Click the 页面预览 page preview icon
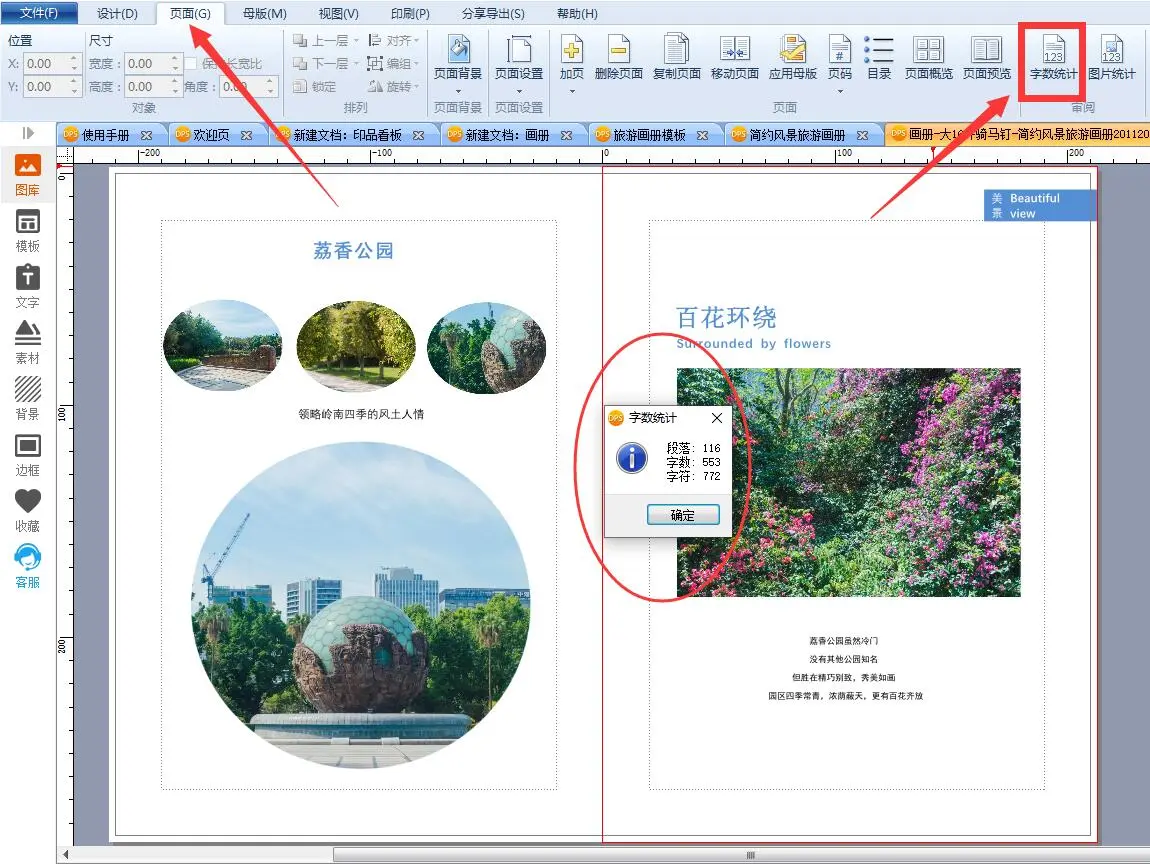The image size is (1150, 864). point(986,56)
